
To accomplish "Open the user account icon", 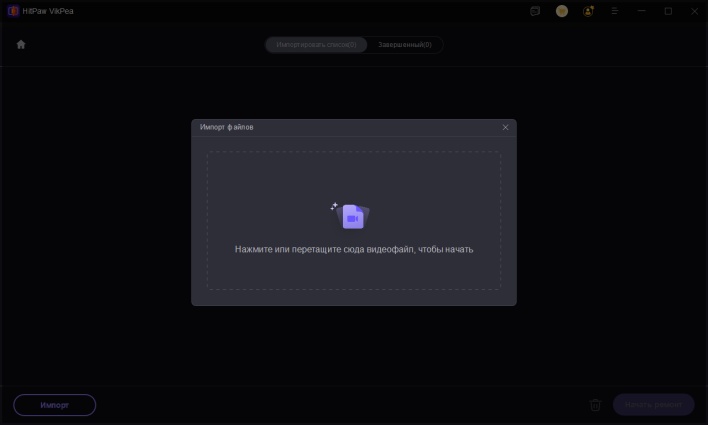I will 588,11.
